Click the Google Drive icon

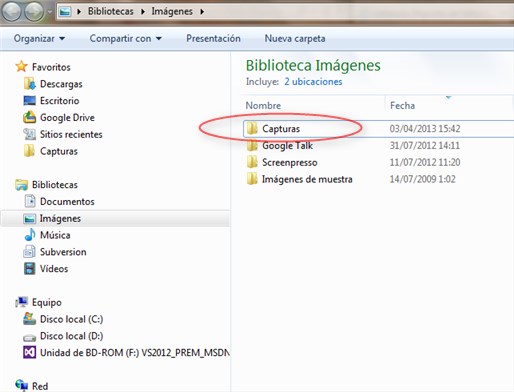[x=29, y=117]
